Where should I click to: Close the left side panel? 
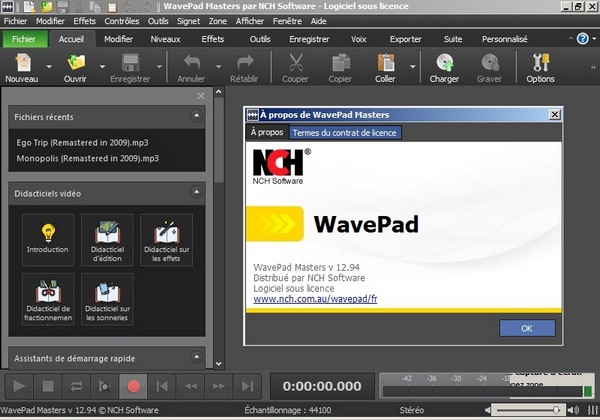(201, 96)
